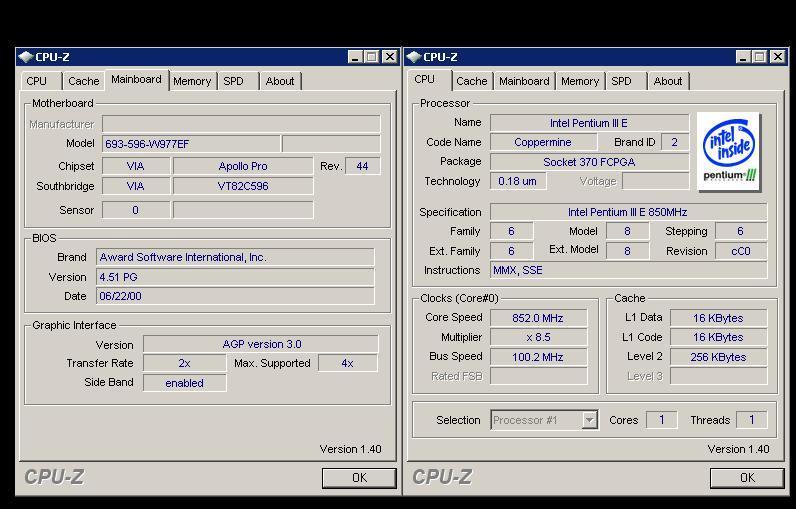
Task: Select Mainboard tab in left CPU-Z window
Action: tap(137, 80)
